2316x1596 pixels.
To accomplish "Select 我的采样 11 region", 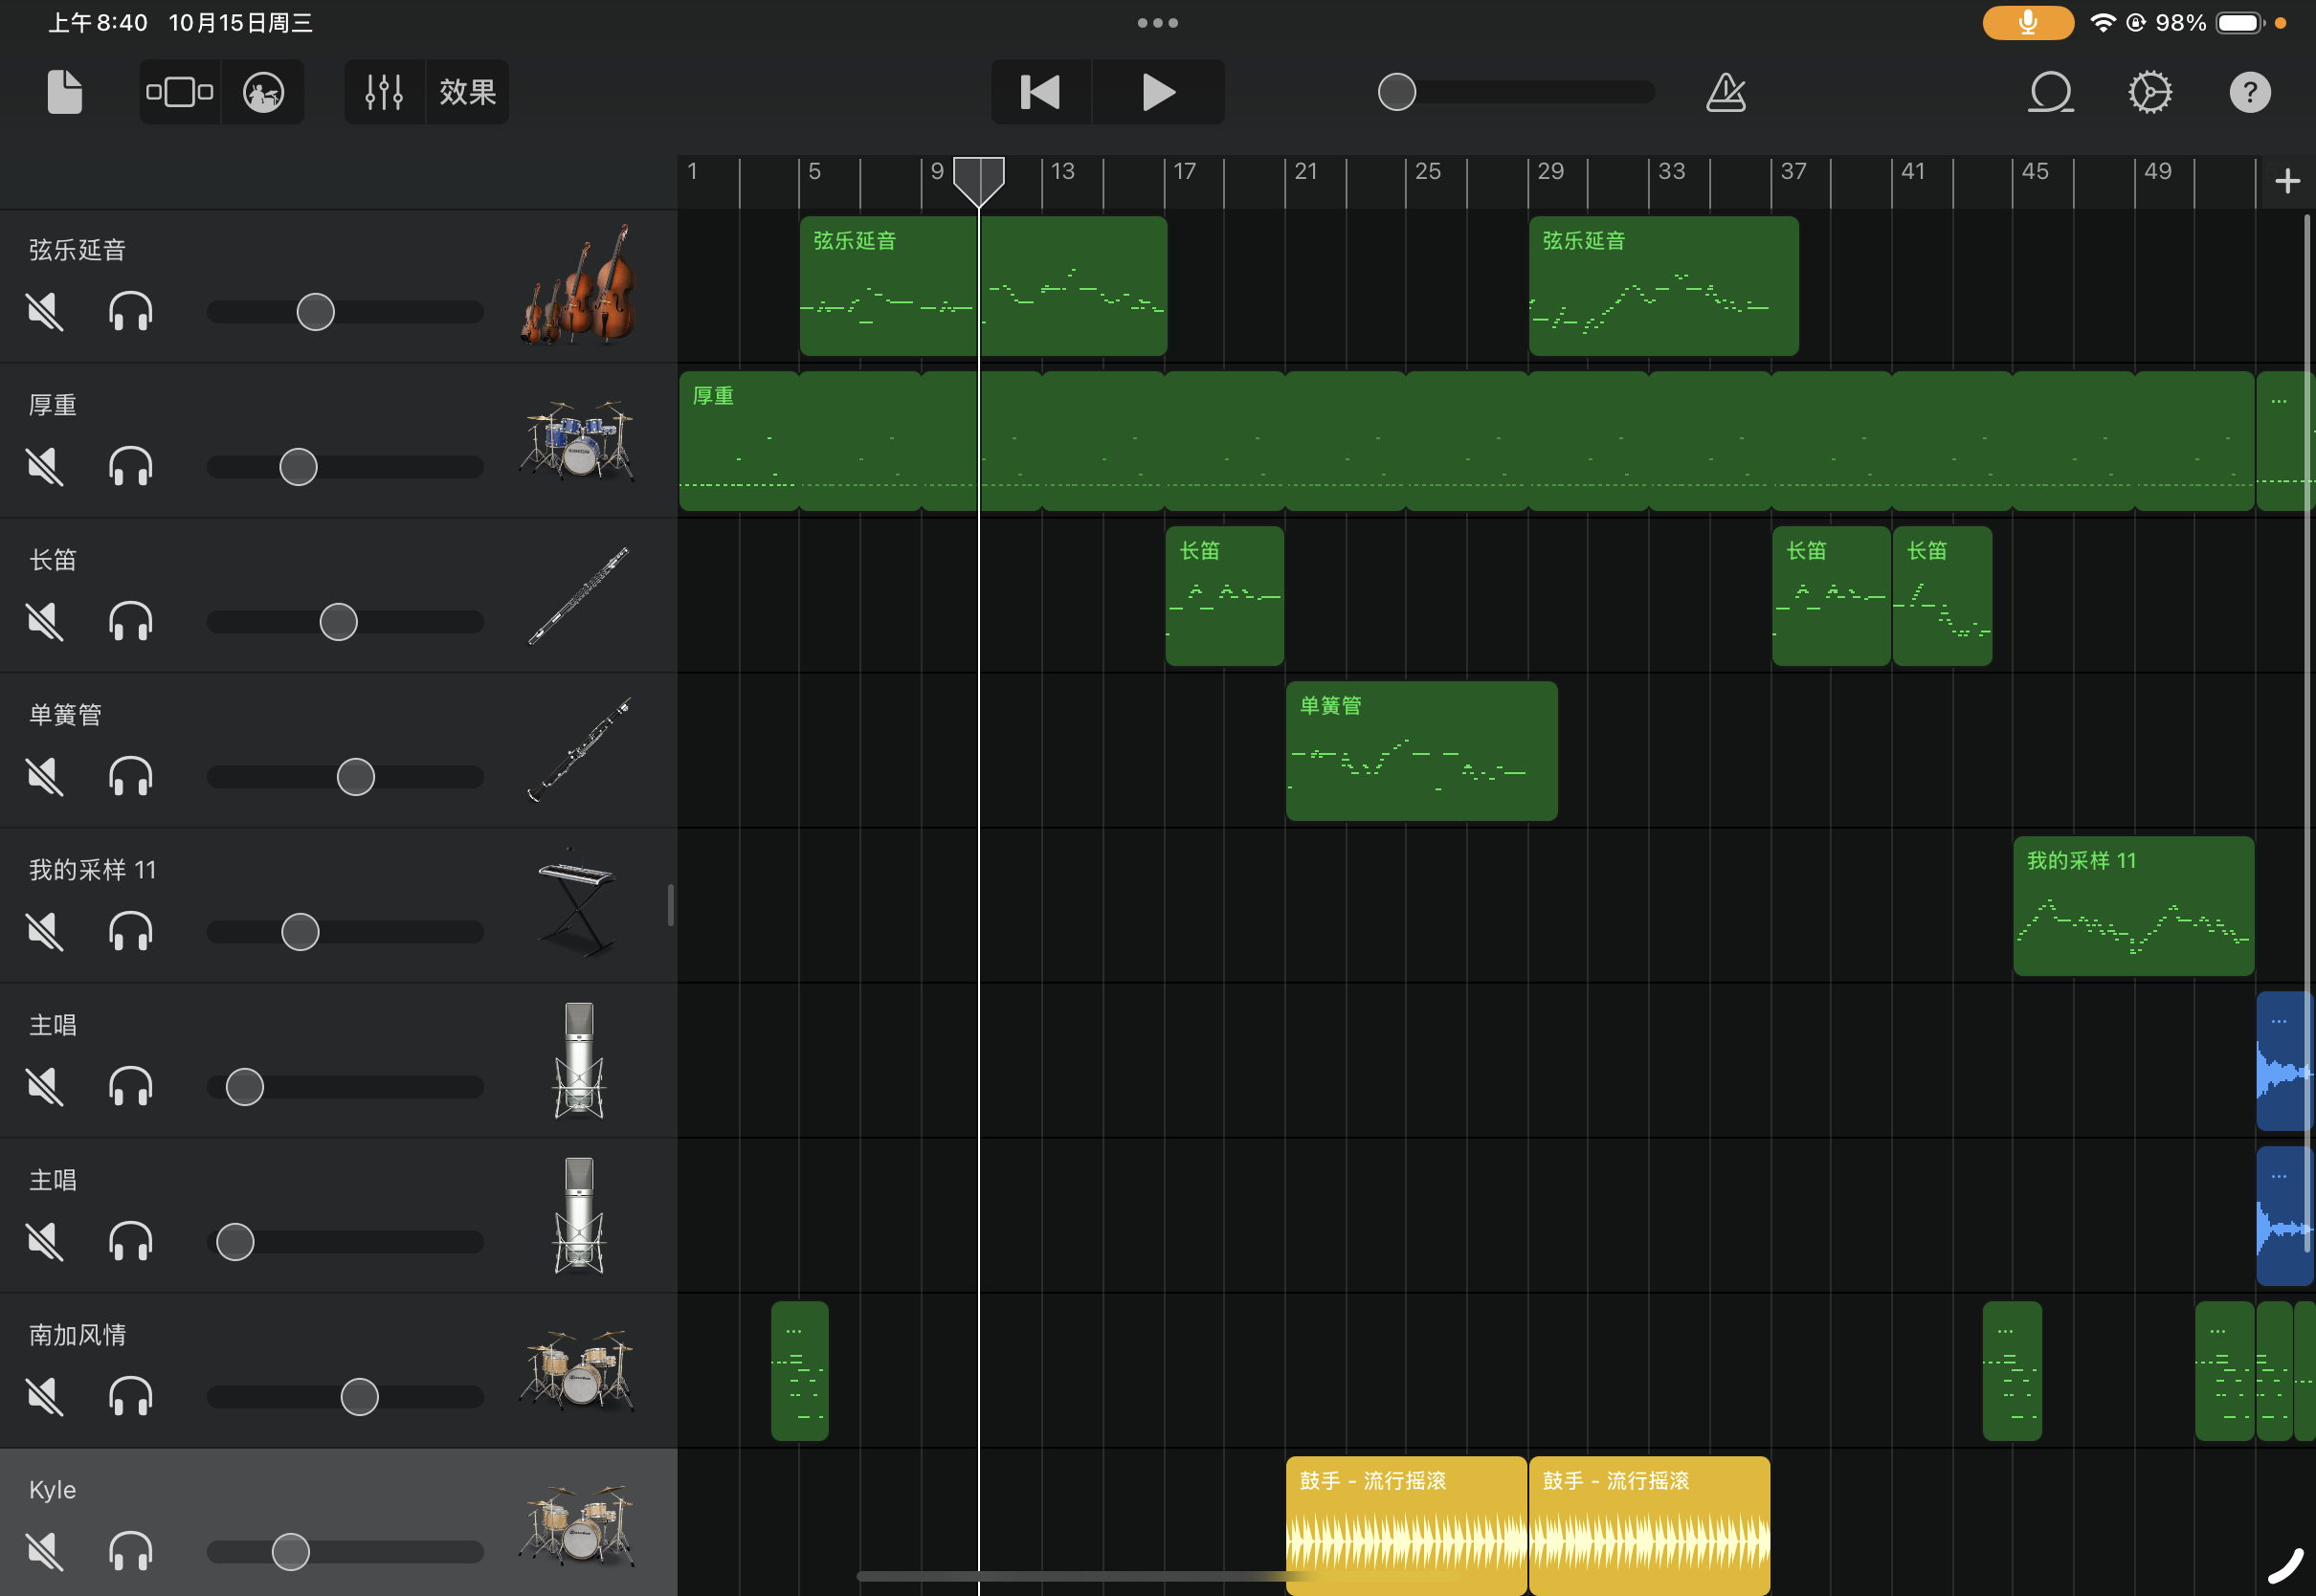I will (2133, 906).
